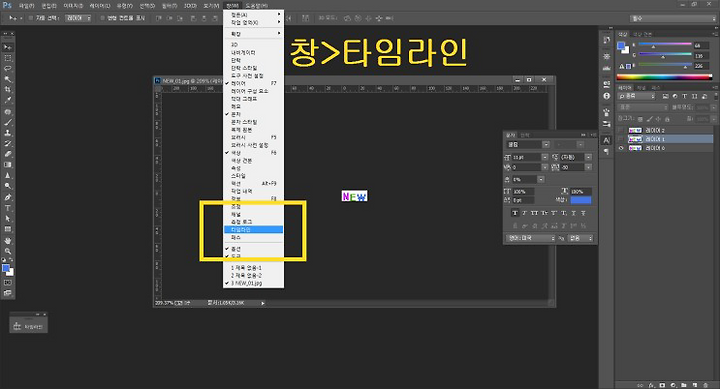Open the Paragraph panel icon in dock
The width and height of the screenshot is (720, 389).
(607, 151)
